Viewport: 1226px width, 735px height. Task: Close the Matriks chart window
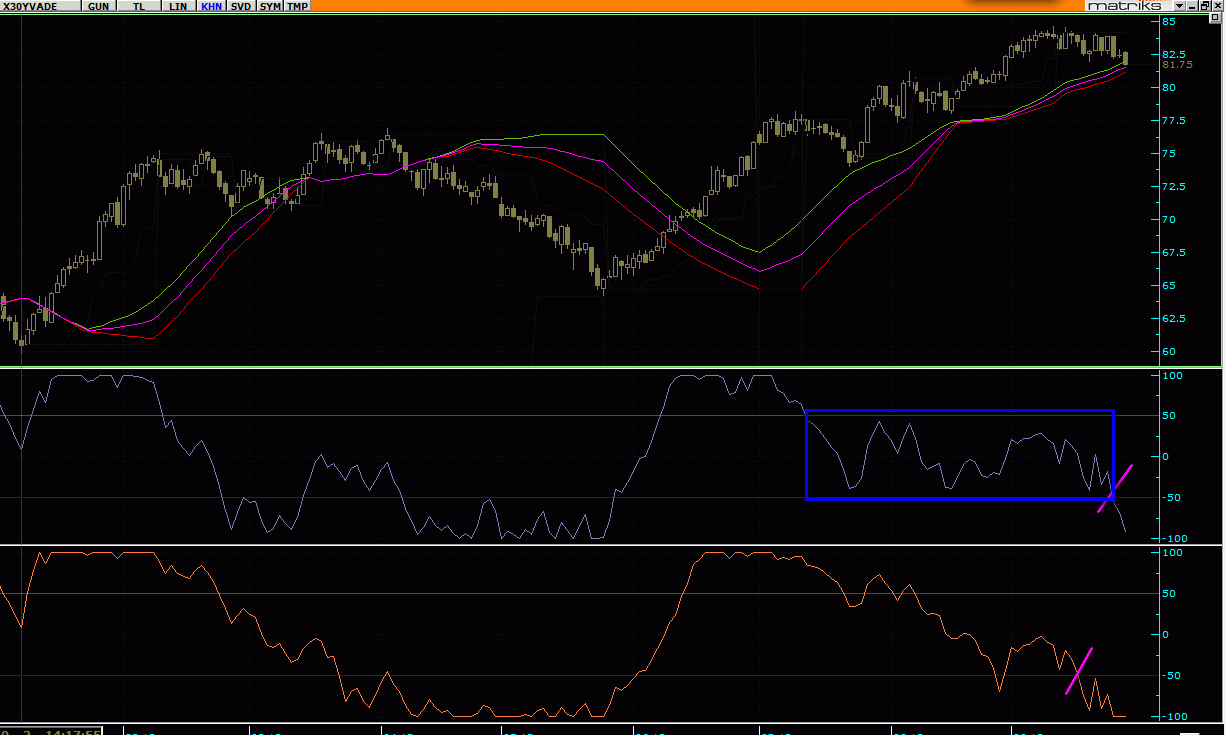click(x=1218, y=6)
